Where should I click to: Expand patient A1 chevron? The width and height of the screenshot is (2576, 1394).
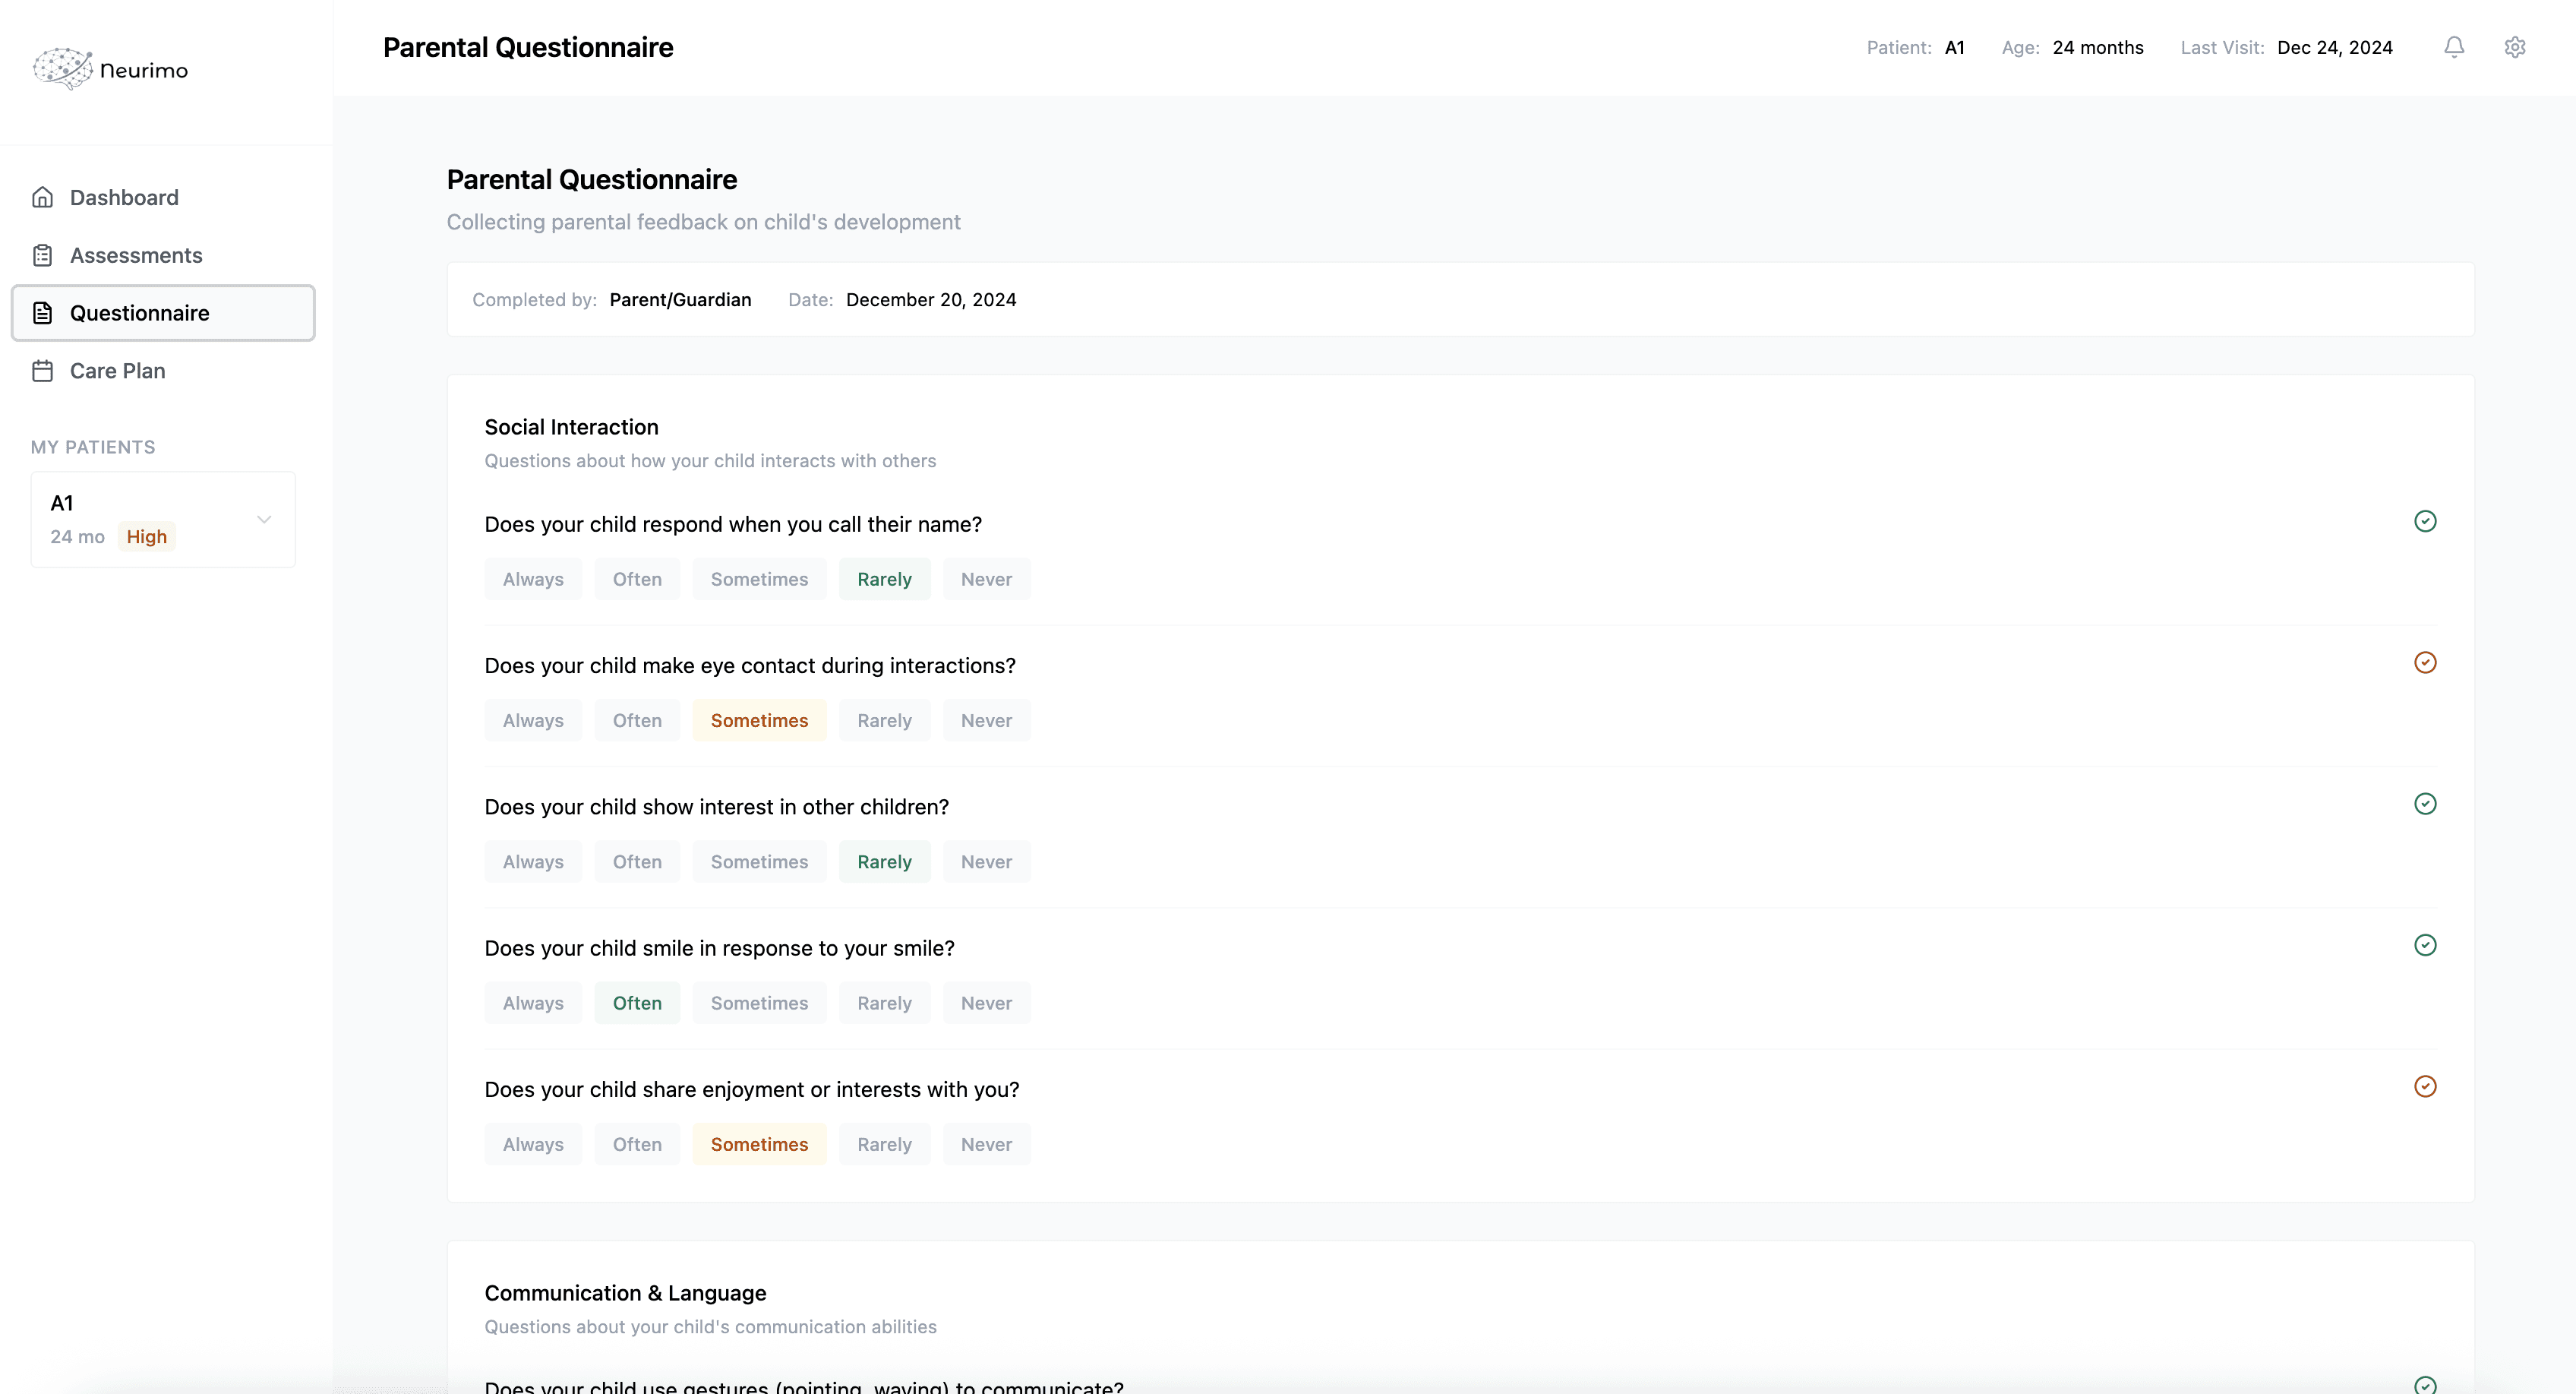point(264,519)
